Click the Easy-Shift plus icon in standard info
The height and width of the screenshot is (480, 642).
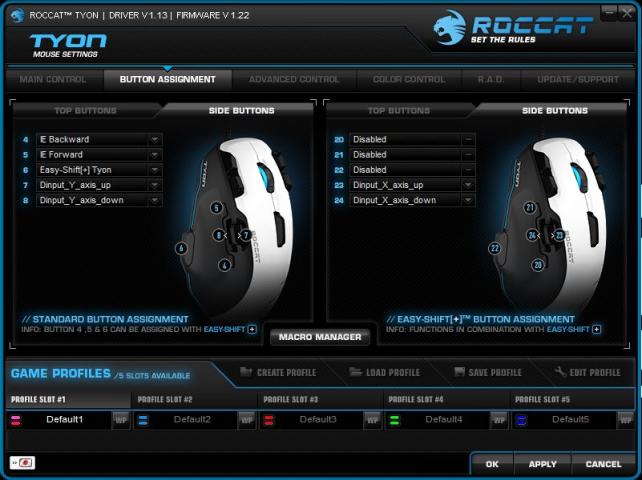tap(252, 329)
